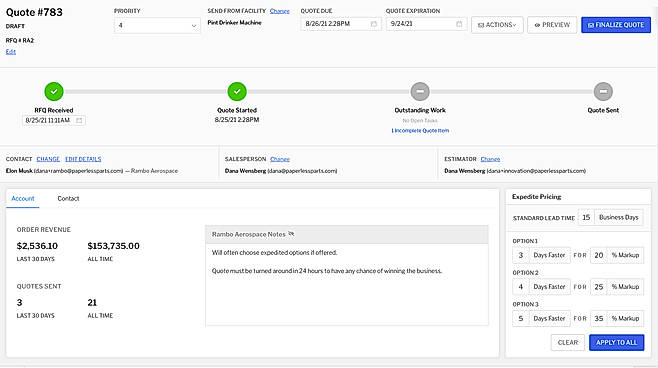Change the Salesperson
Screen dimensions: 658x368
pos(280,159)
